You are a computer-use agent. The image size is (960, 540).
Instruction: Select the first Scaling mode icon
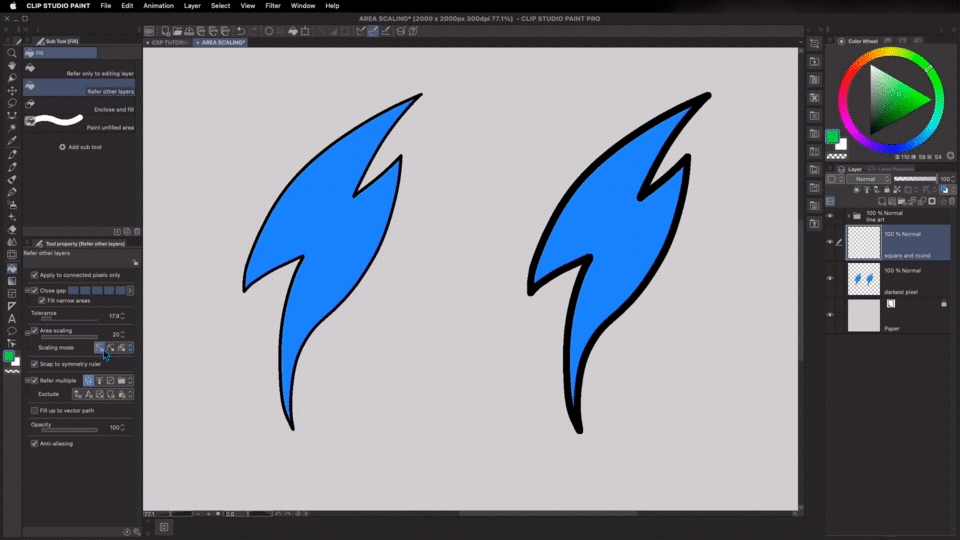click(99, 348)
